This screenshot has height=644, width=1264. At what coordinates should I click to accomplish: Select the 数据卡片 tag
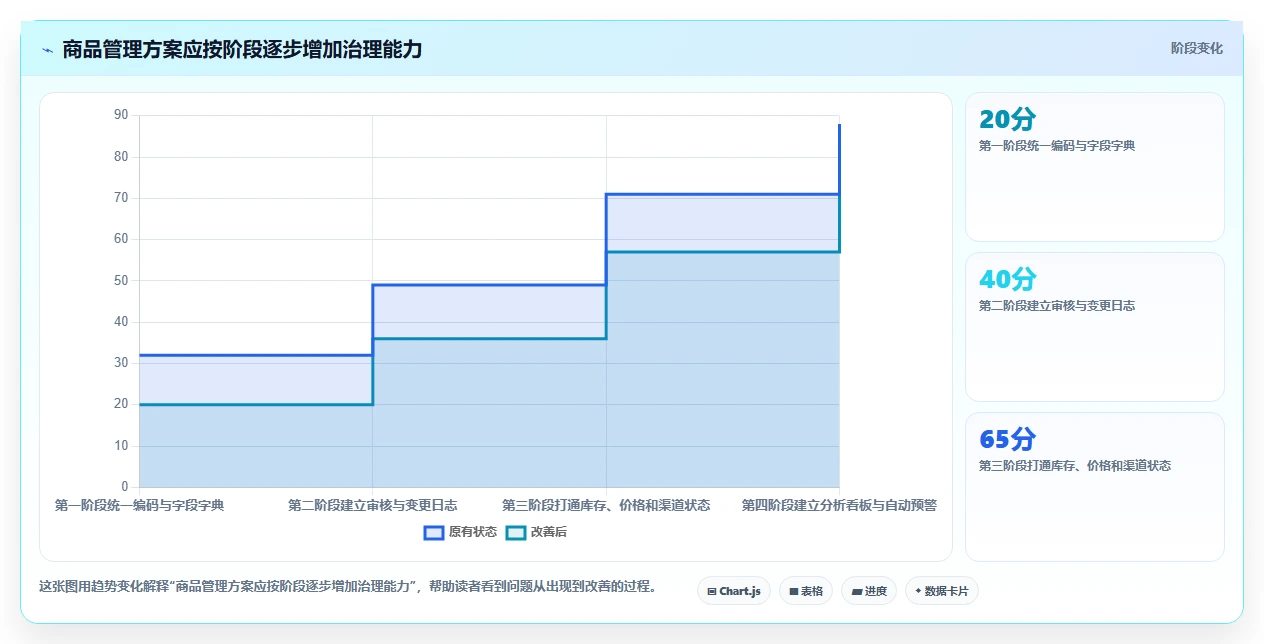[942, 591]
